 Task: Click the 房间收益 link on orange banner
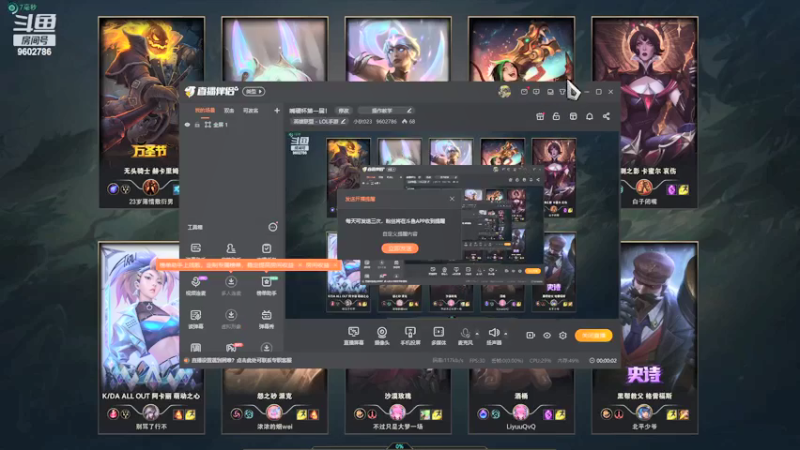317,265
